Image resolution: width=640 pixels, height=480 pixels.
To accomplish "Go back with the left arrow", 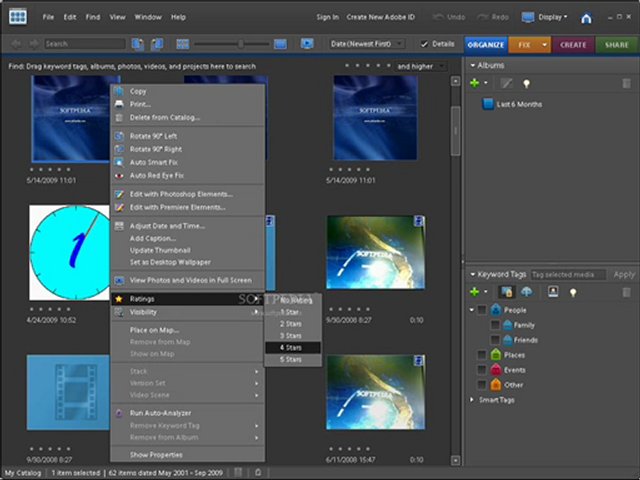I will 16,44.
